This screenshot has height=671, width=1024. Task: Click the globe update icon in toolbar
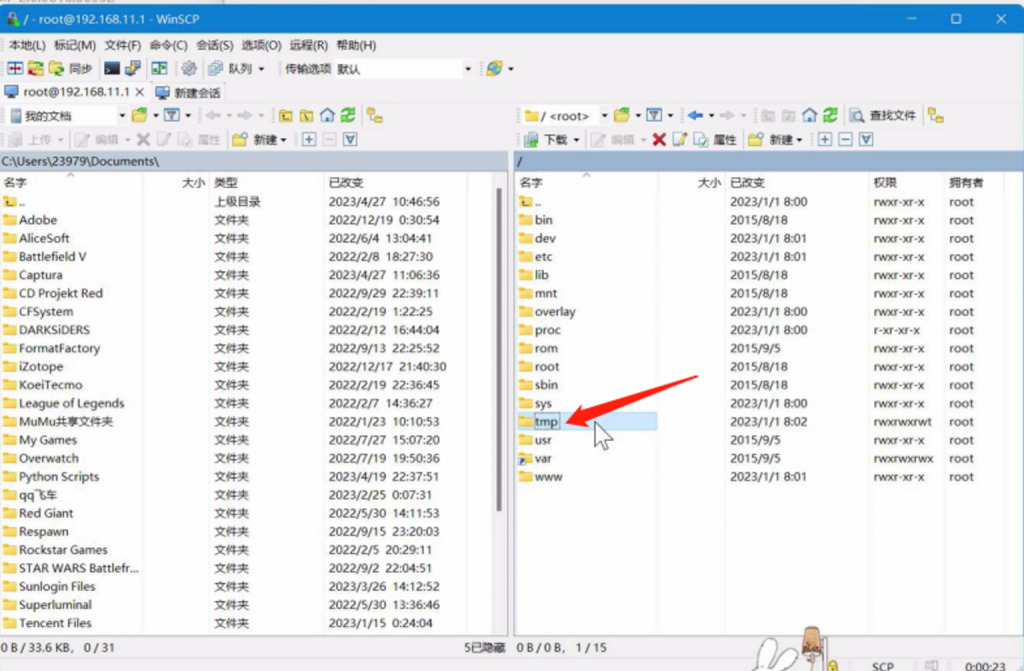494,69
